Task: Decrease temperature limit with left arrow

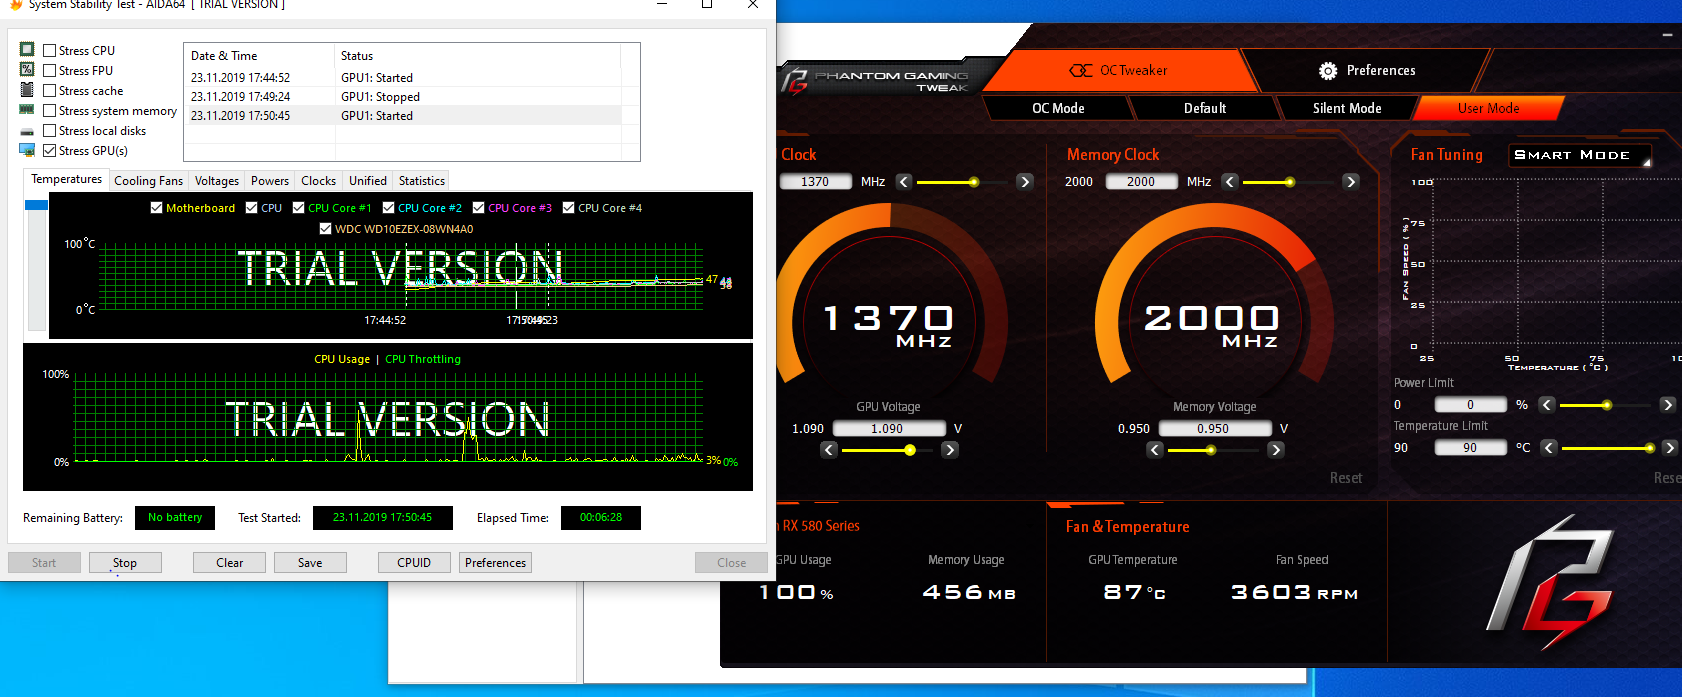Action: pyautogui.click(x=1549, y=448)
